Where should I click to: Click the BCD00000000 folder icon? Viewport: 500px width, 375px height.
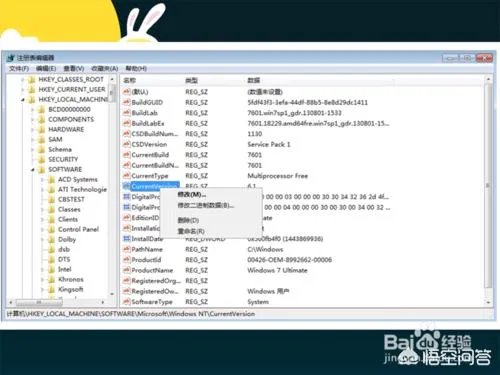pyautogui.click(x=42, y=110)
